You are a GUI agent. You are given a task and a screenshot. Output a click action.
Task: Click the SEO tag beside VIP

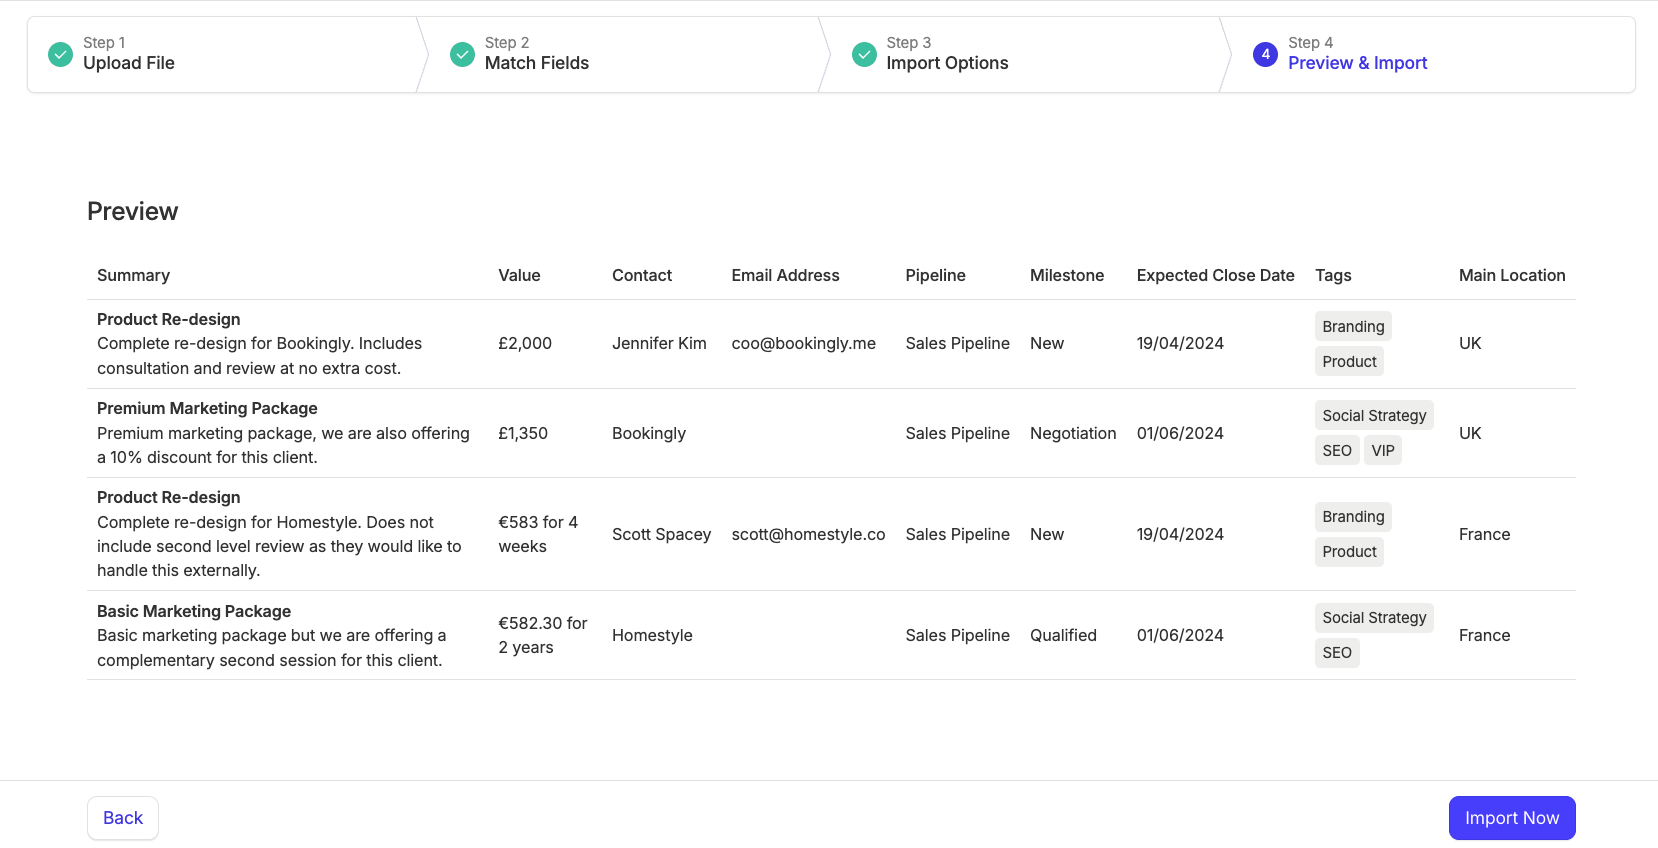1337,451
